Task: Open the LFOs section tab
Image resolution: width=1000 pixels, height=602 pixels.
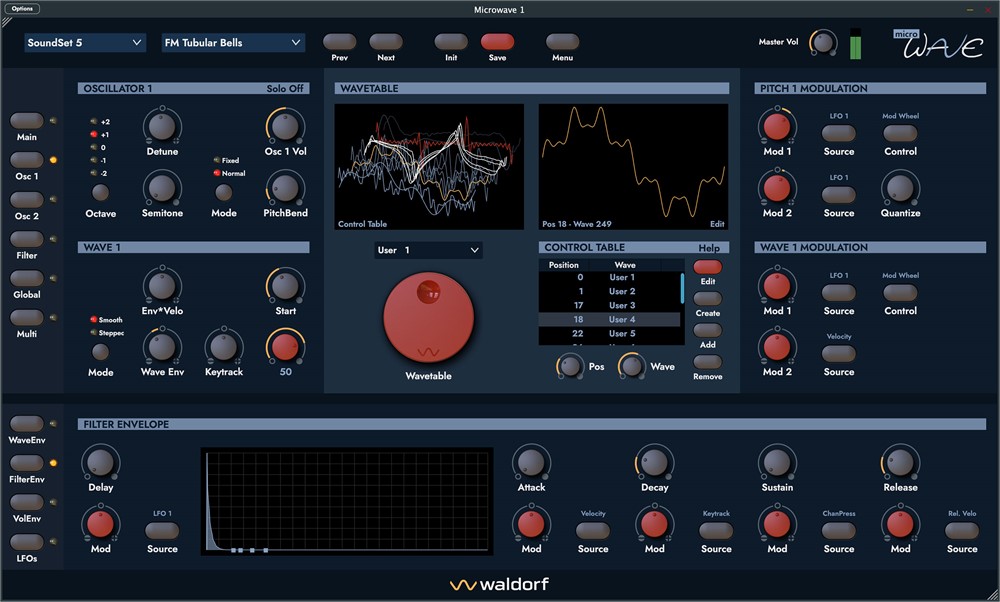Action: pyautogui.click(x=28, y=541)
